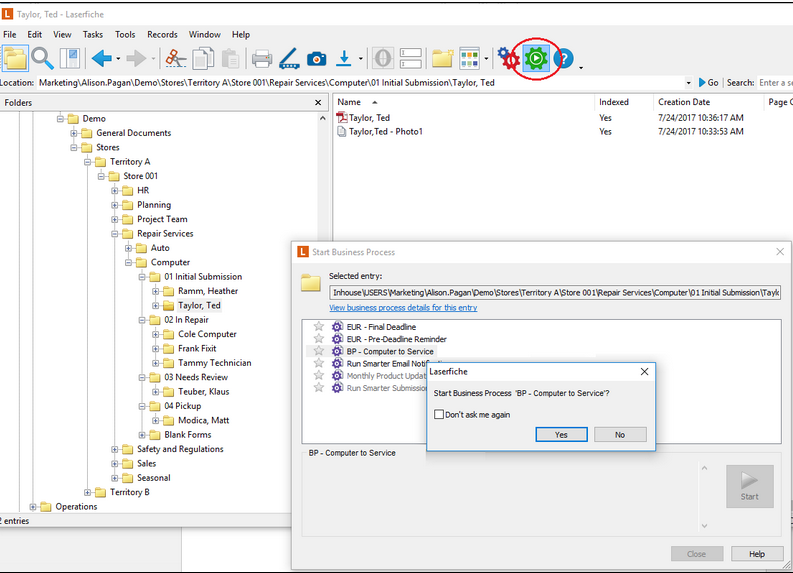Star the BP - Computer to Service process
Viewport: 793px width, 573px height.
pyautogui.click(x=319, y=351)
